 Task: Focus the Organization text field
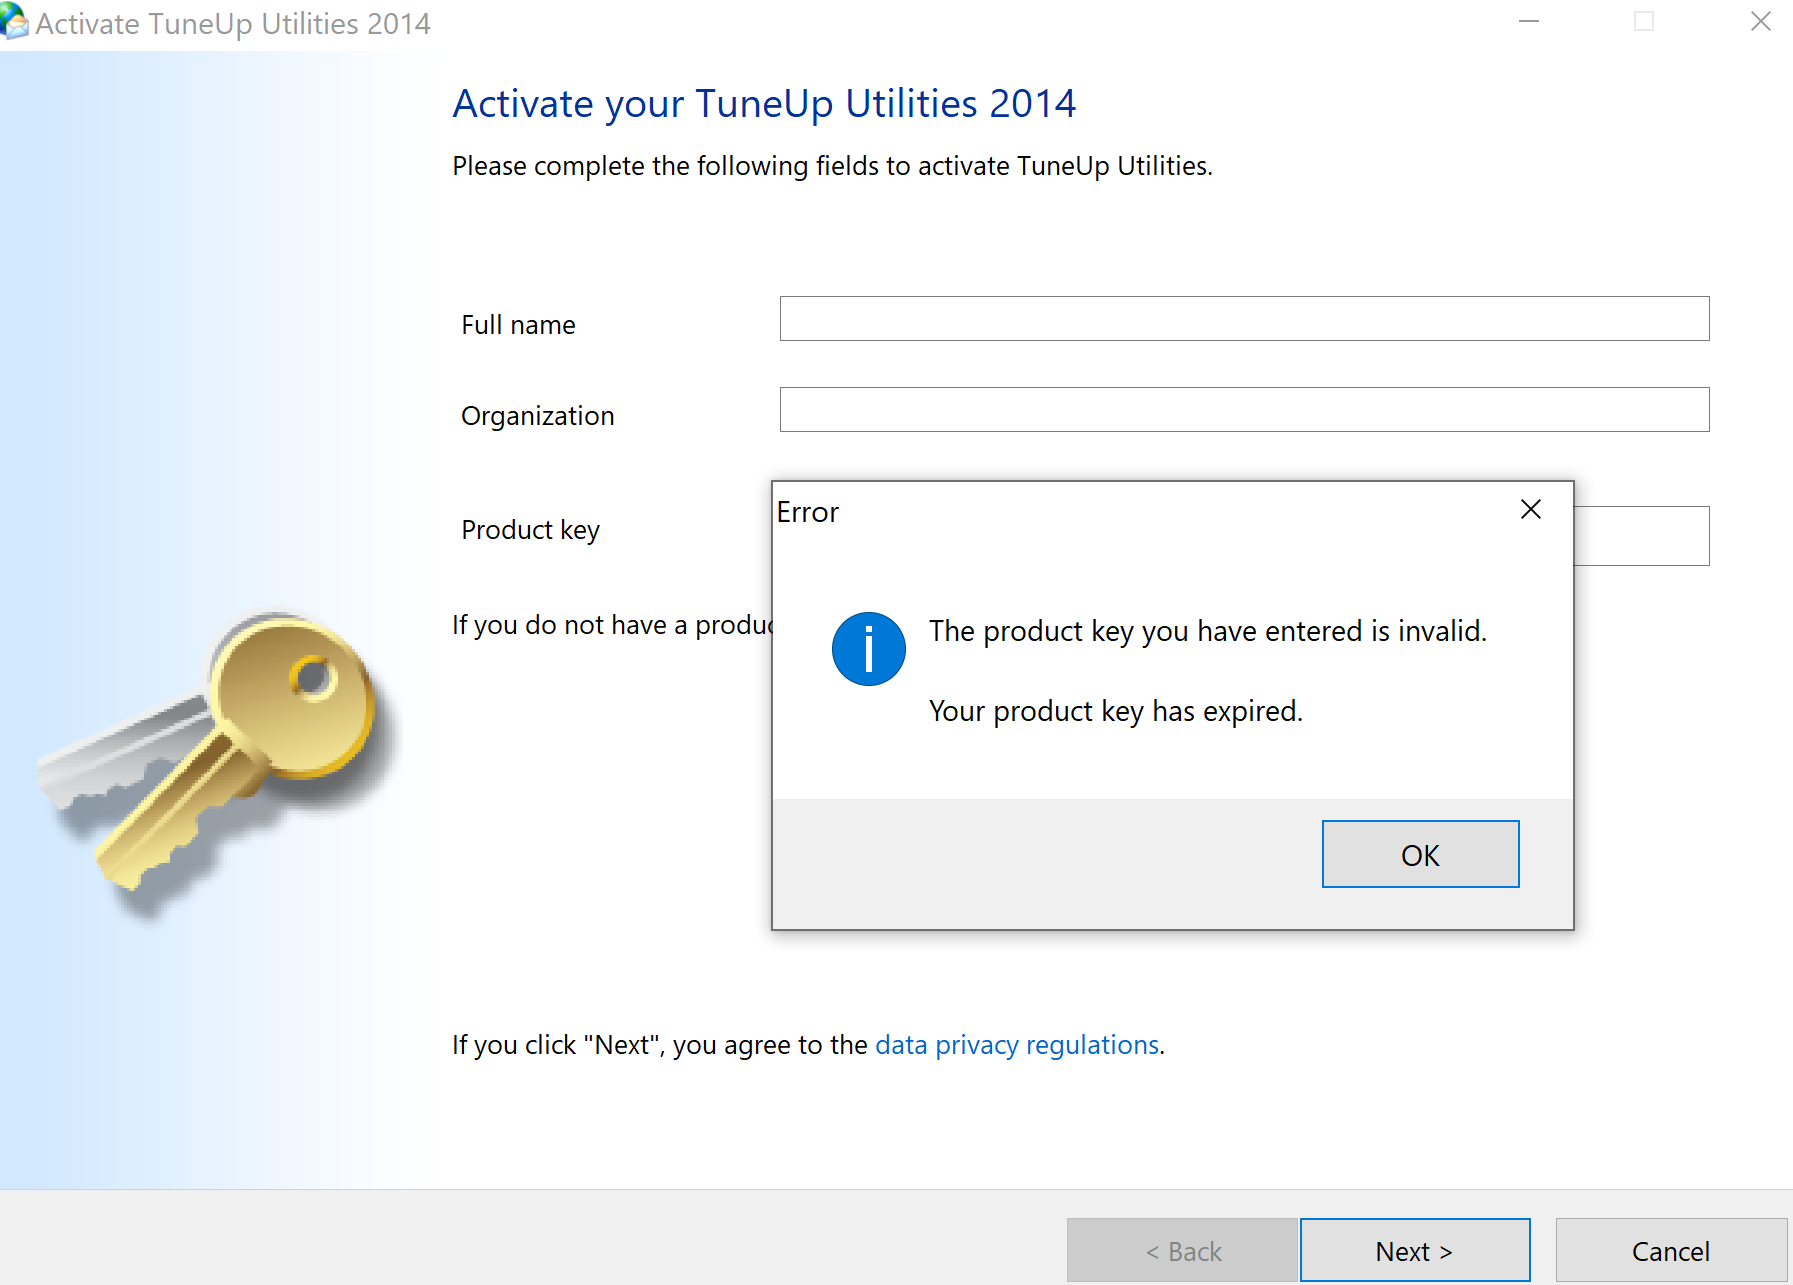1244,410
